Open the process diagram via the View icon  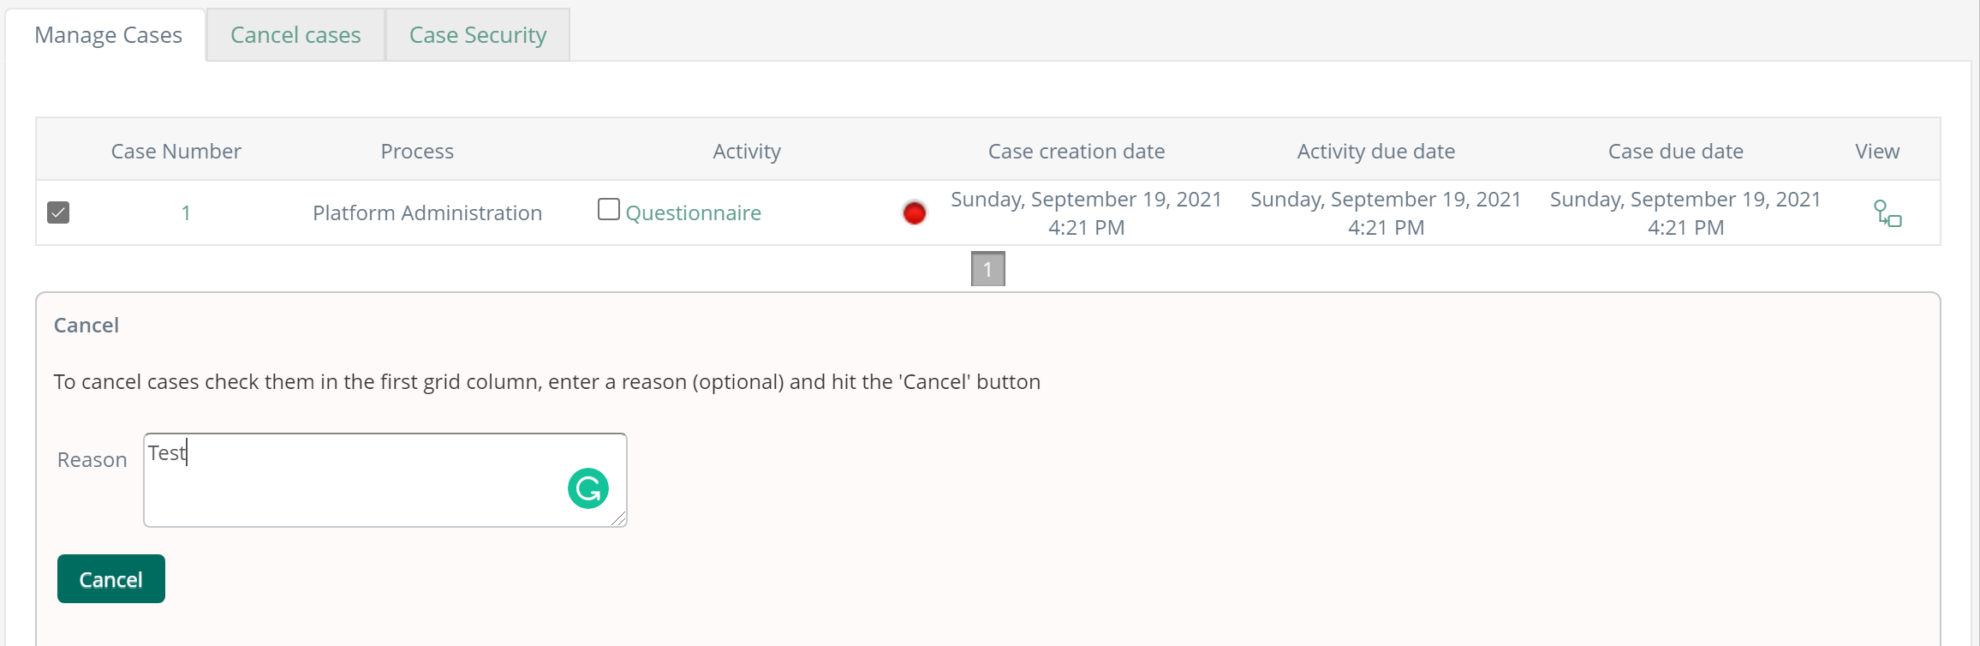1888,213
